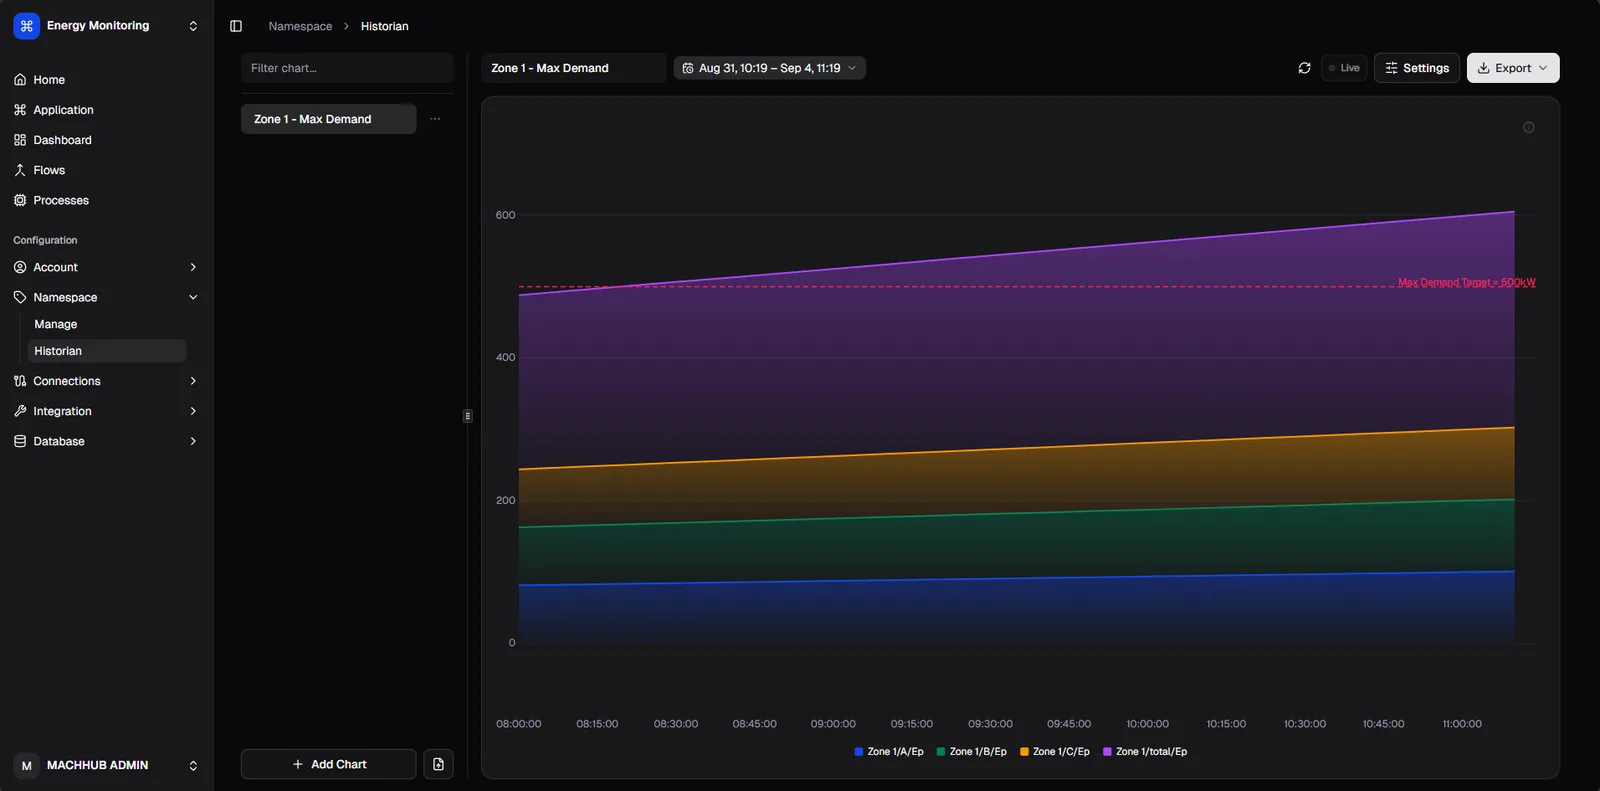Click the Application command icon
The image size is (1600, 791).
20,110
